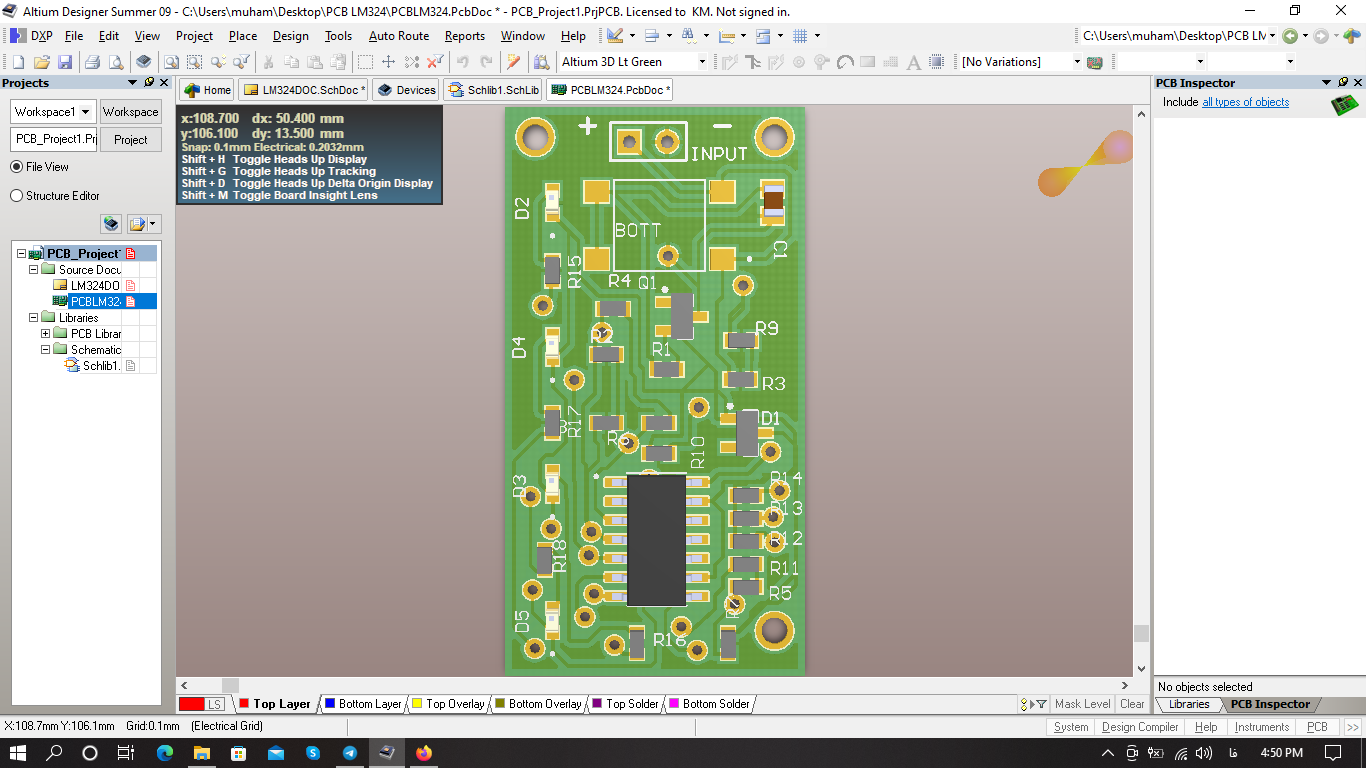Click the Move selection cross-arrows icon

pyautogui.click(x=389, y=62)
